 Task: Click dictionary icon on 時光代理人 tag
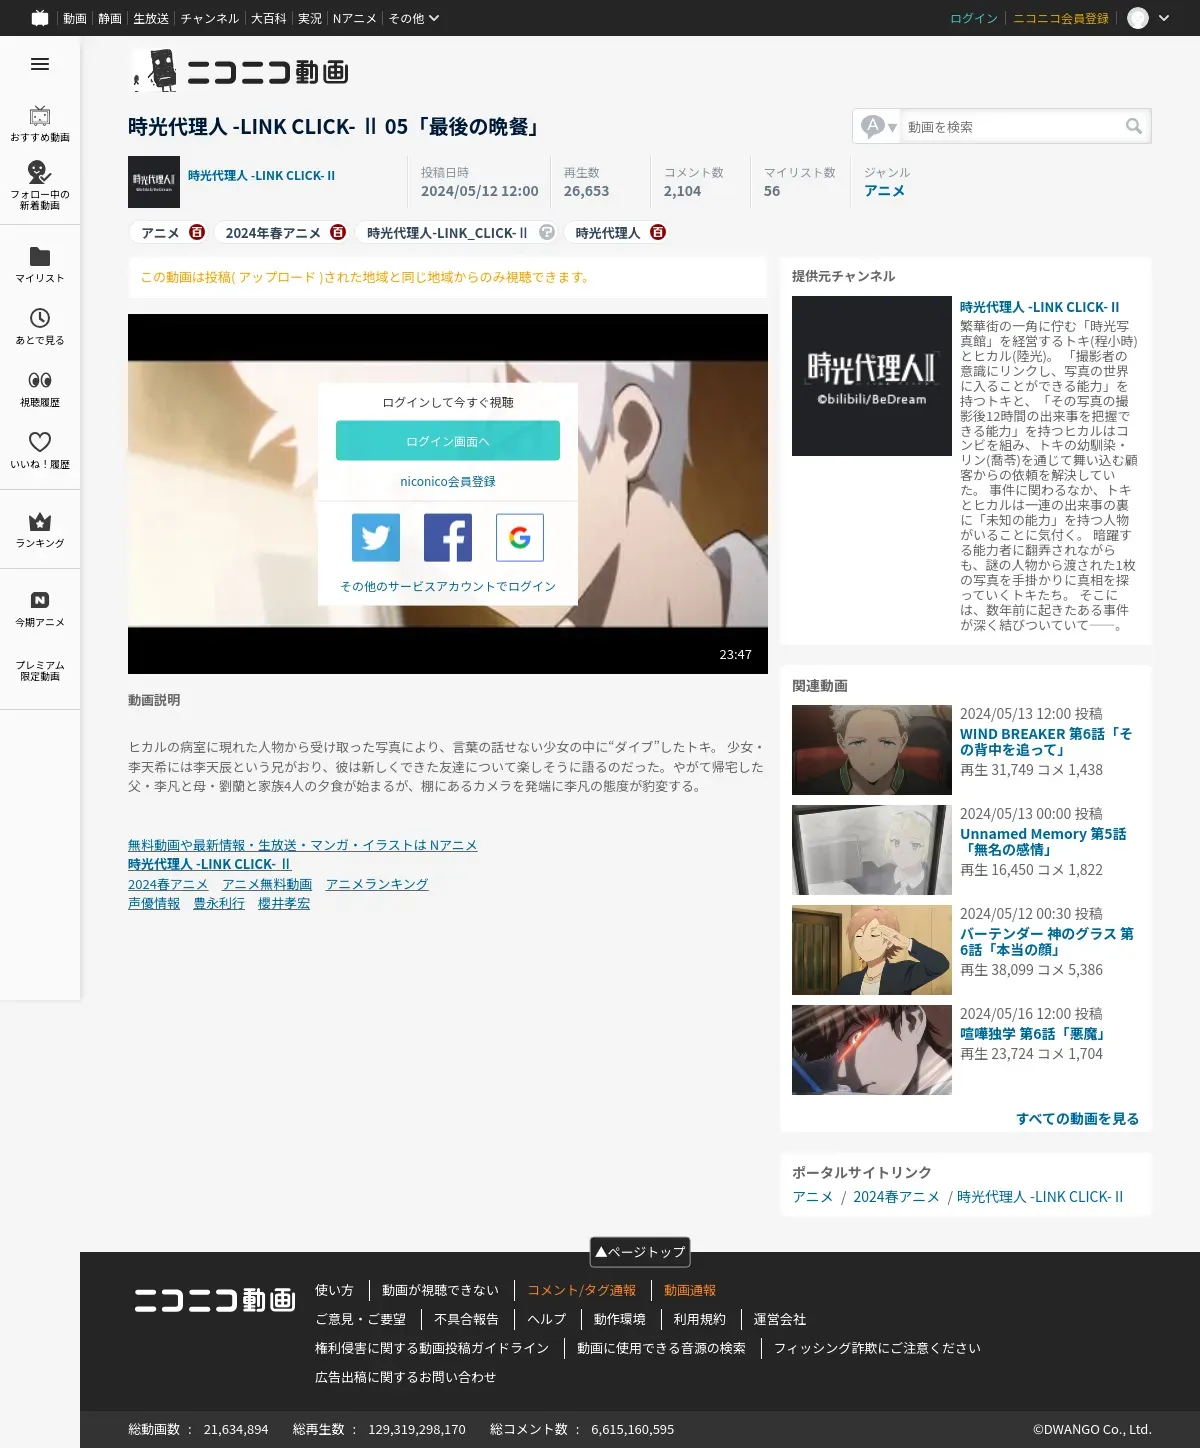click(x=658, y=232)
